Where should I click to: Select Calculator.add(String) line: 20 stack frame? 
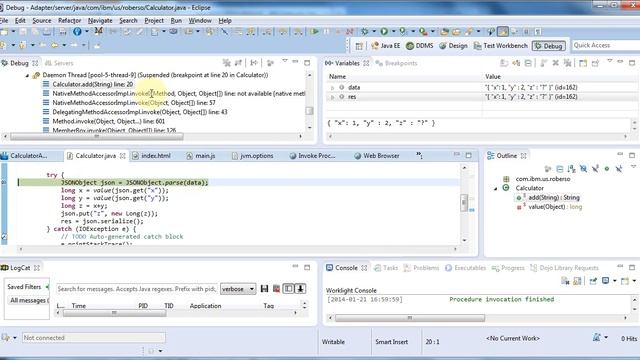(93, 84)
